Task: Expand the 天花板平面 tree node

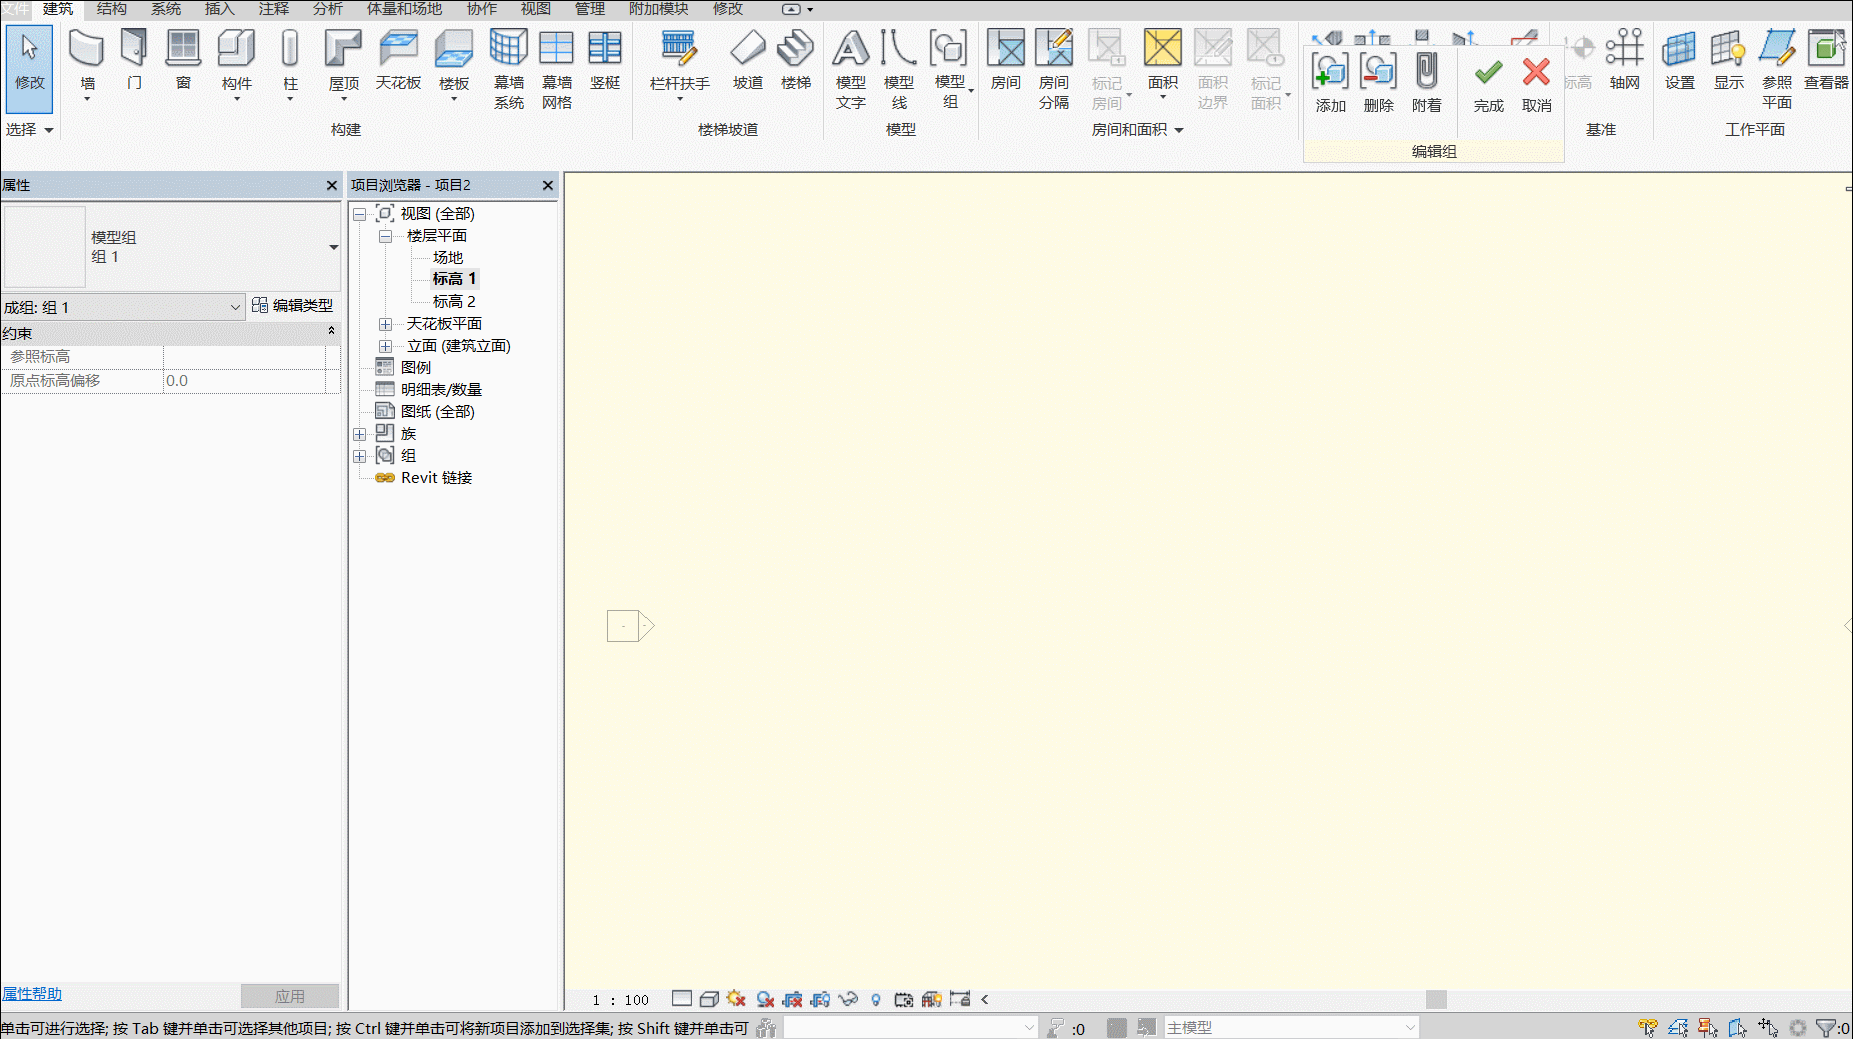Action: point(385,324)
